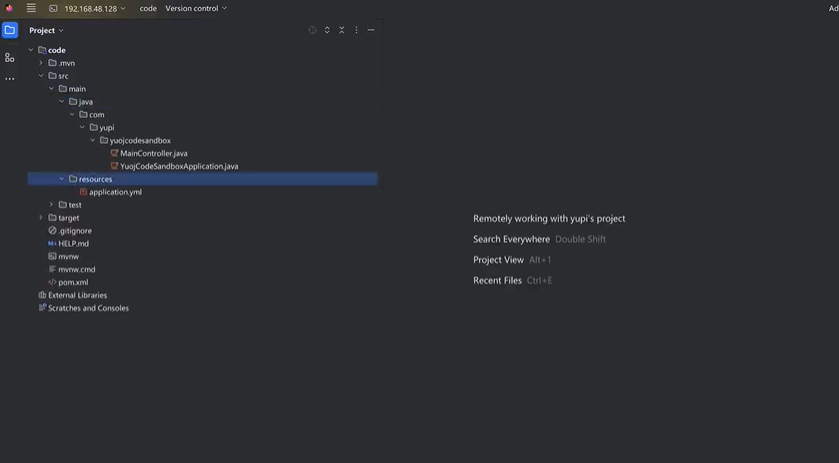Select Scratches and Consoles node

pyautogui.click(x=88, y=308)
